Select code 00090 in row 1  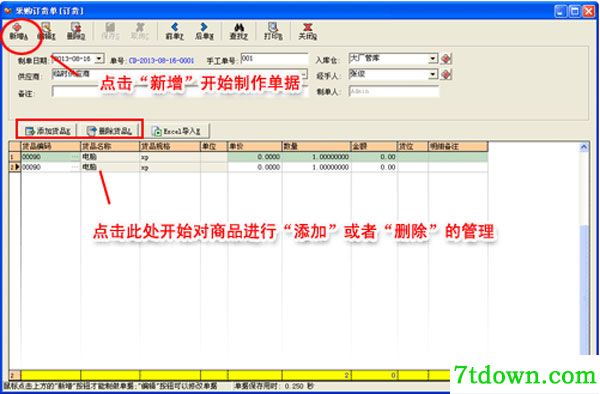coord(31,157)
